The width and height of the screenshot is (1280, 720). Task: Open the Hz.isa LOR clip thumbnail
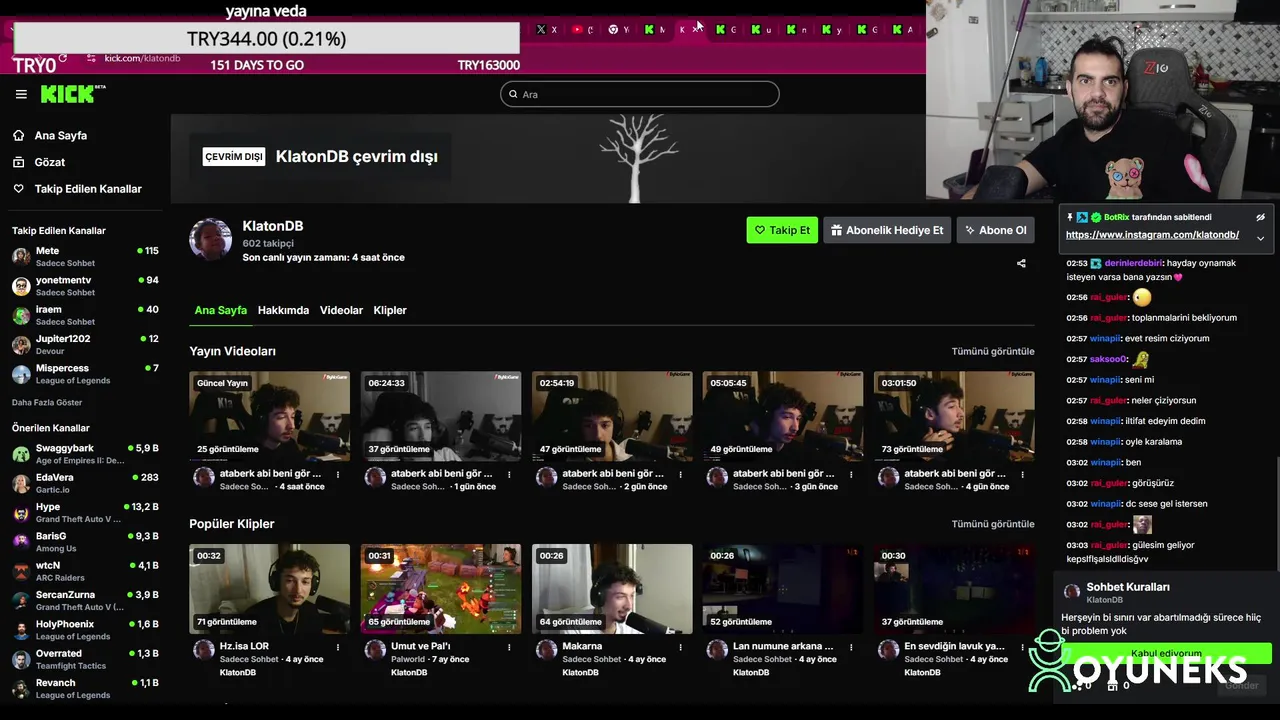(x=269, y=589)
